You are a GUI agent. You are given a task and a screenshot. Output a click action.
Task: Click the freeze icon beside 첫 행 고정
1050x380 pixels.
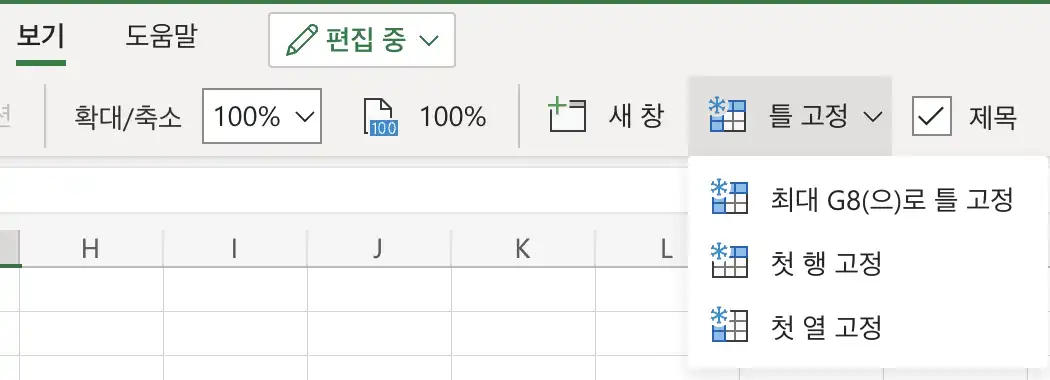pyautogui.click(x=729, y=261)
